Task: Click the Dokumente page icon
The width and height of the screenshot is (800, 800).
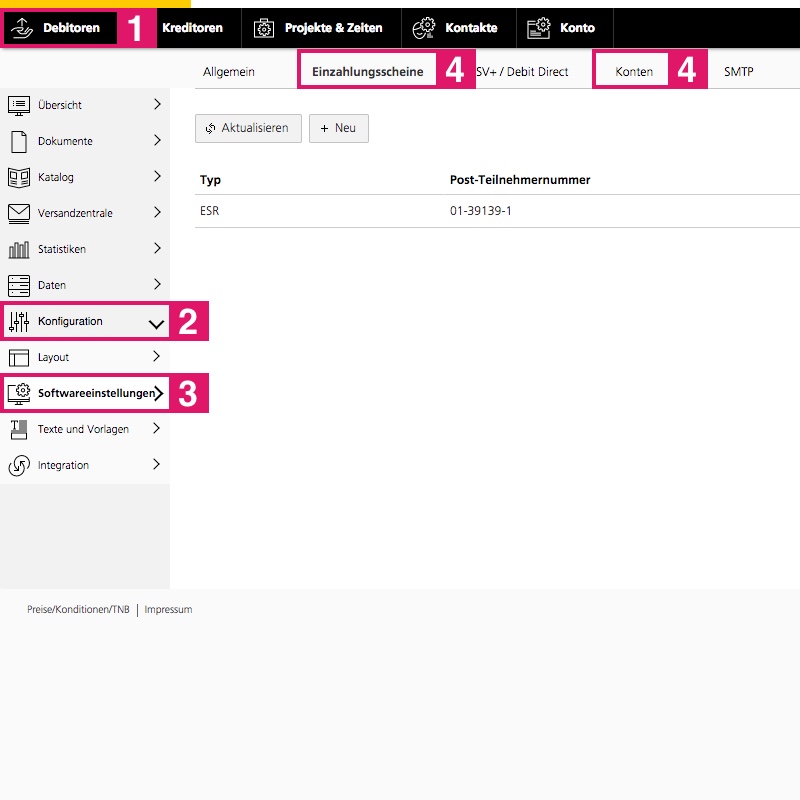Action: pyautogui.click(x=18, y=141)
